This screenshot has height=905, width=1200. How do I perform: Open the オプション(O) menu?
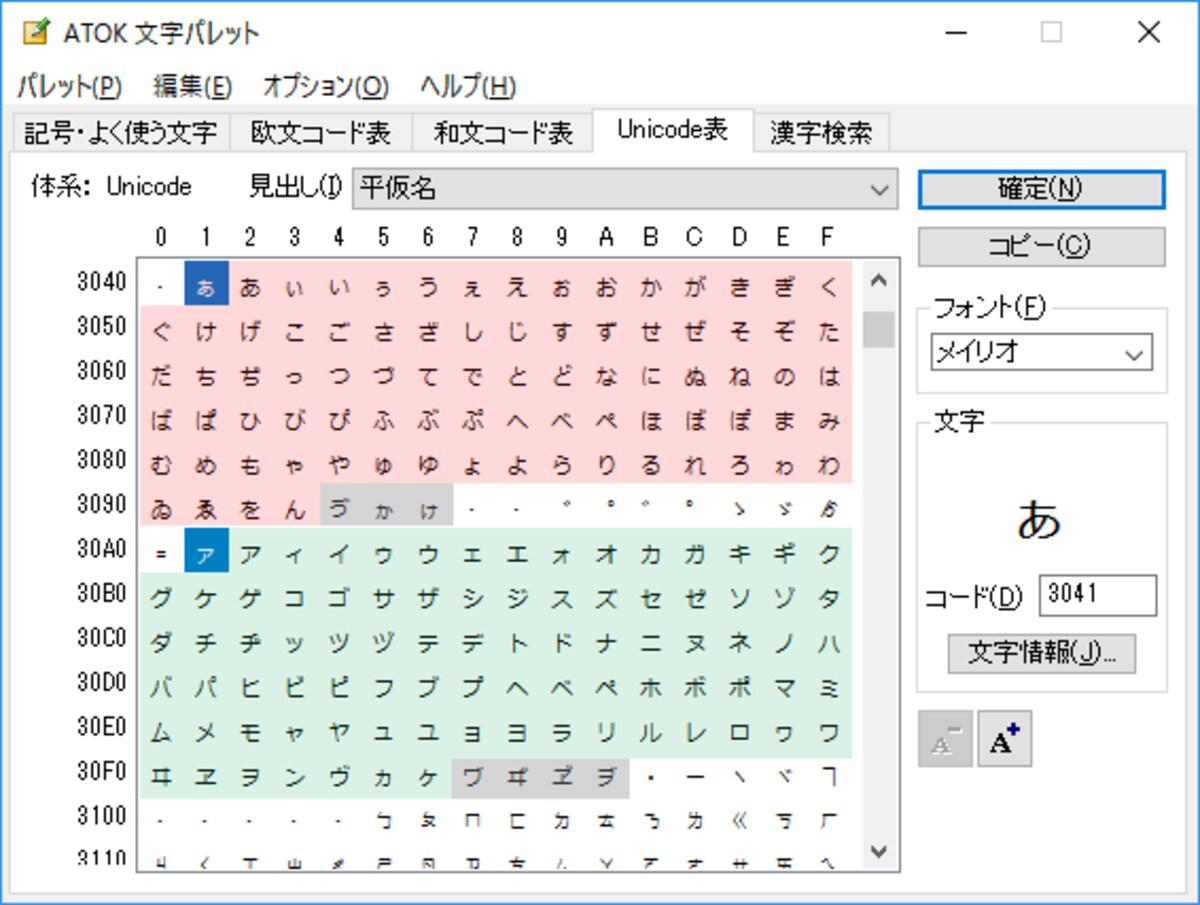pos(326,86)
